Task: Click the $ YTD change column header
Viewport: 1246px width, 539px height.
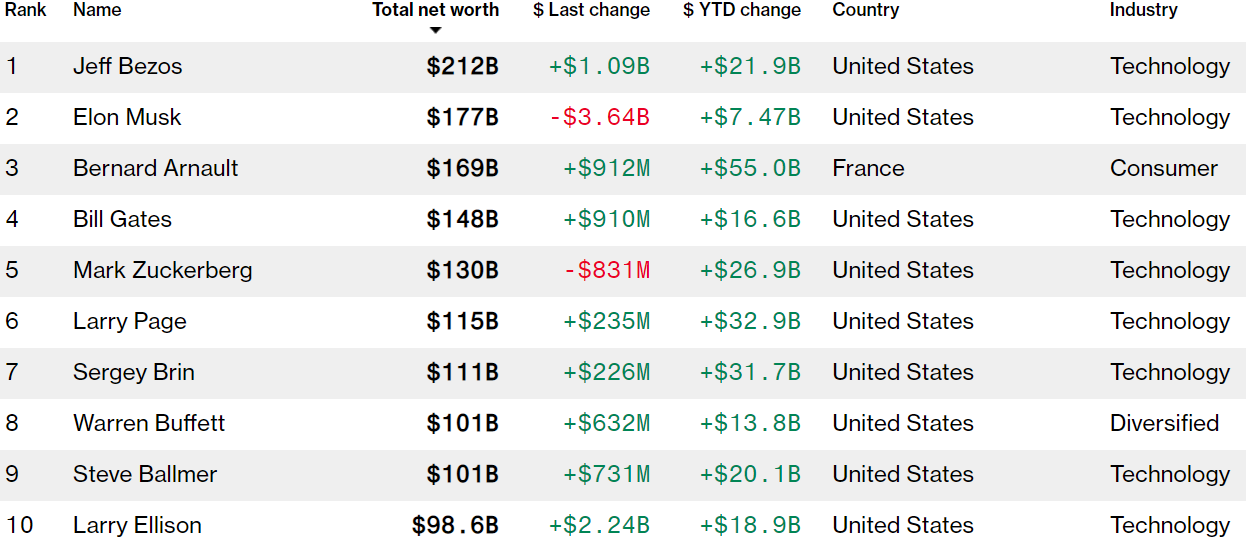Action: point(742,10)
